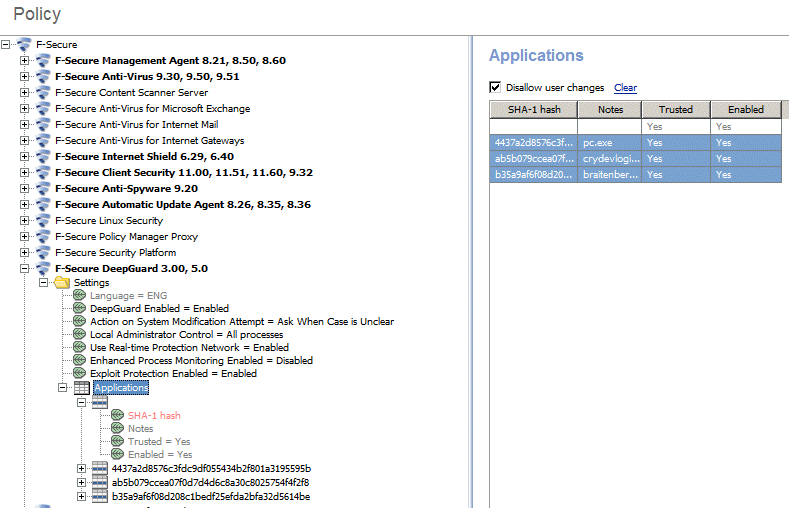Collapse the F-Secure DeepGuard node
789x508 pixels.
coord(24,269)
